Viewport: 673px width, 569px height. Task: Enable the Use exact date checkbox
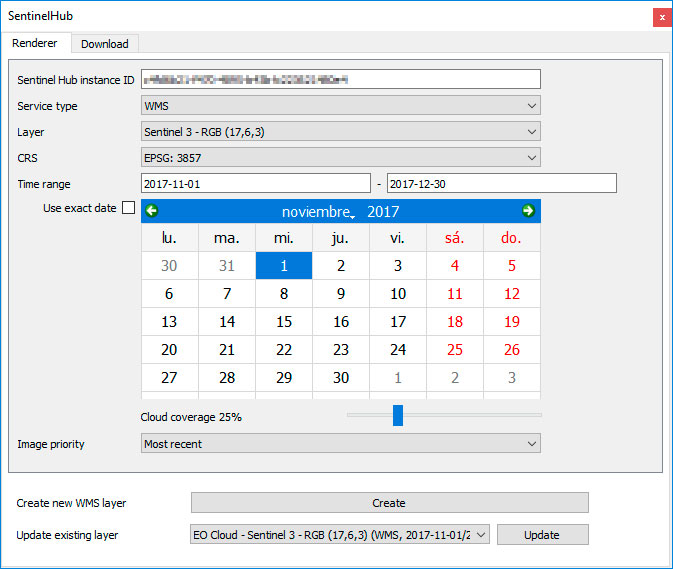pos(128,208)
